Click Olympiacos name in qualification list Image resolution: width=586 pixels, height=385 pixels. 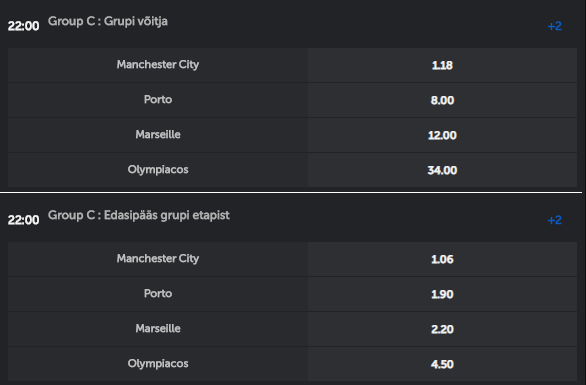coord(158,364)
